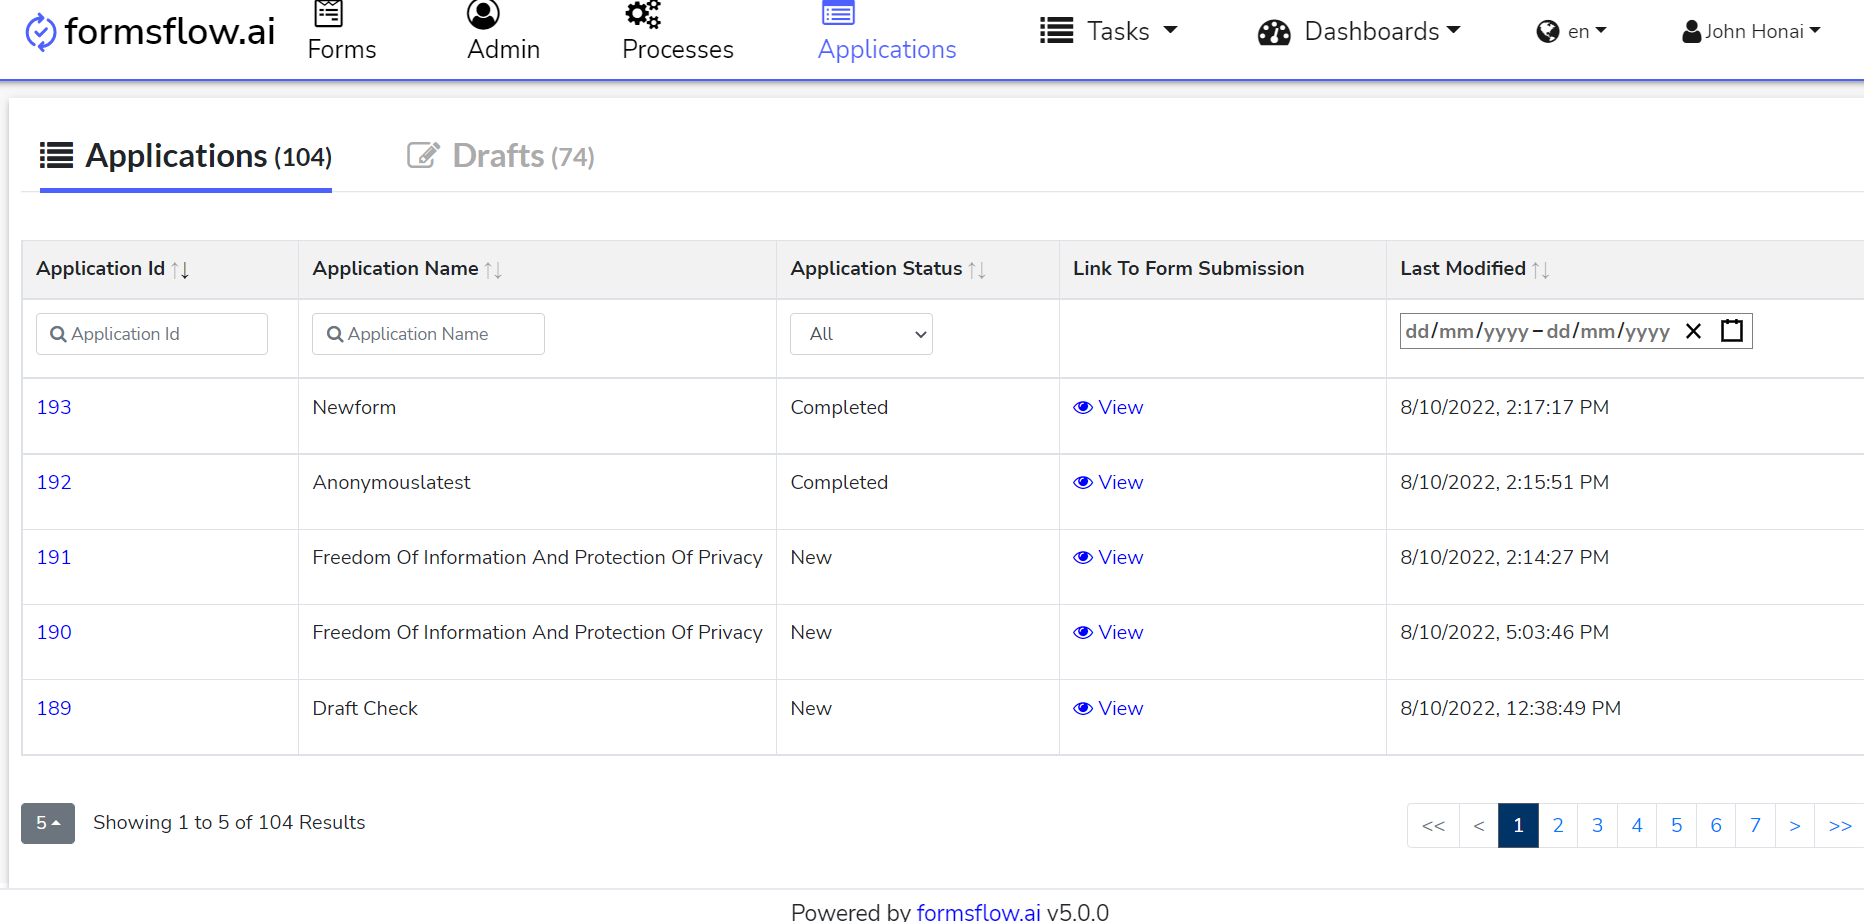Image resolution: width=1864 pixels, height=922 pixels.
Task: Sort by Last Modified arrows
Action: coord(1541,269)
